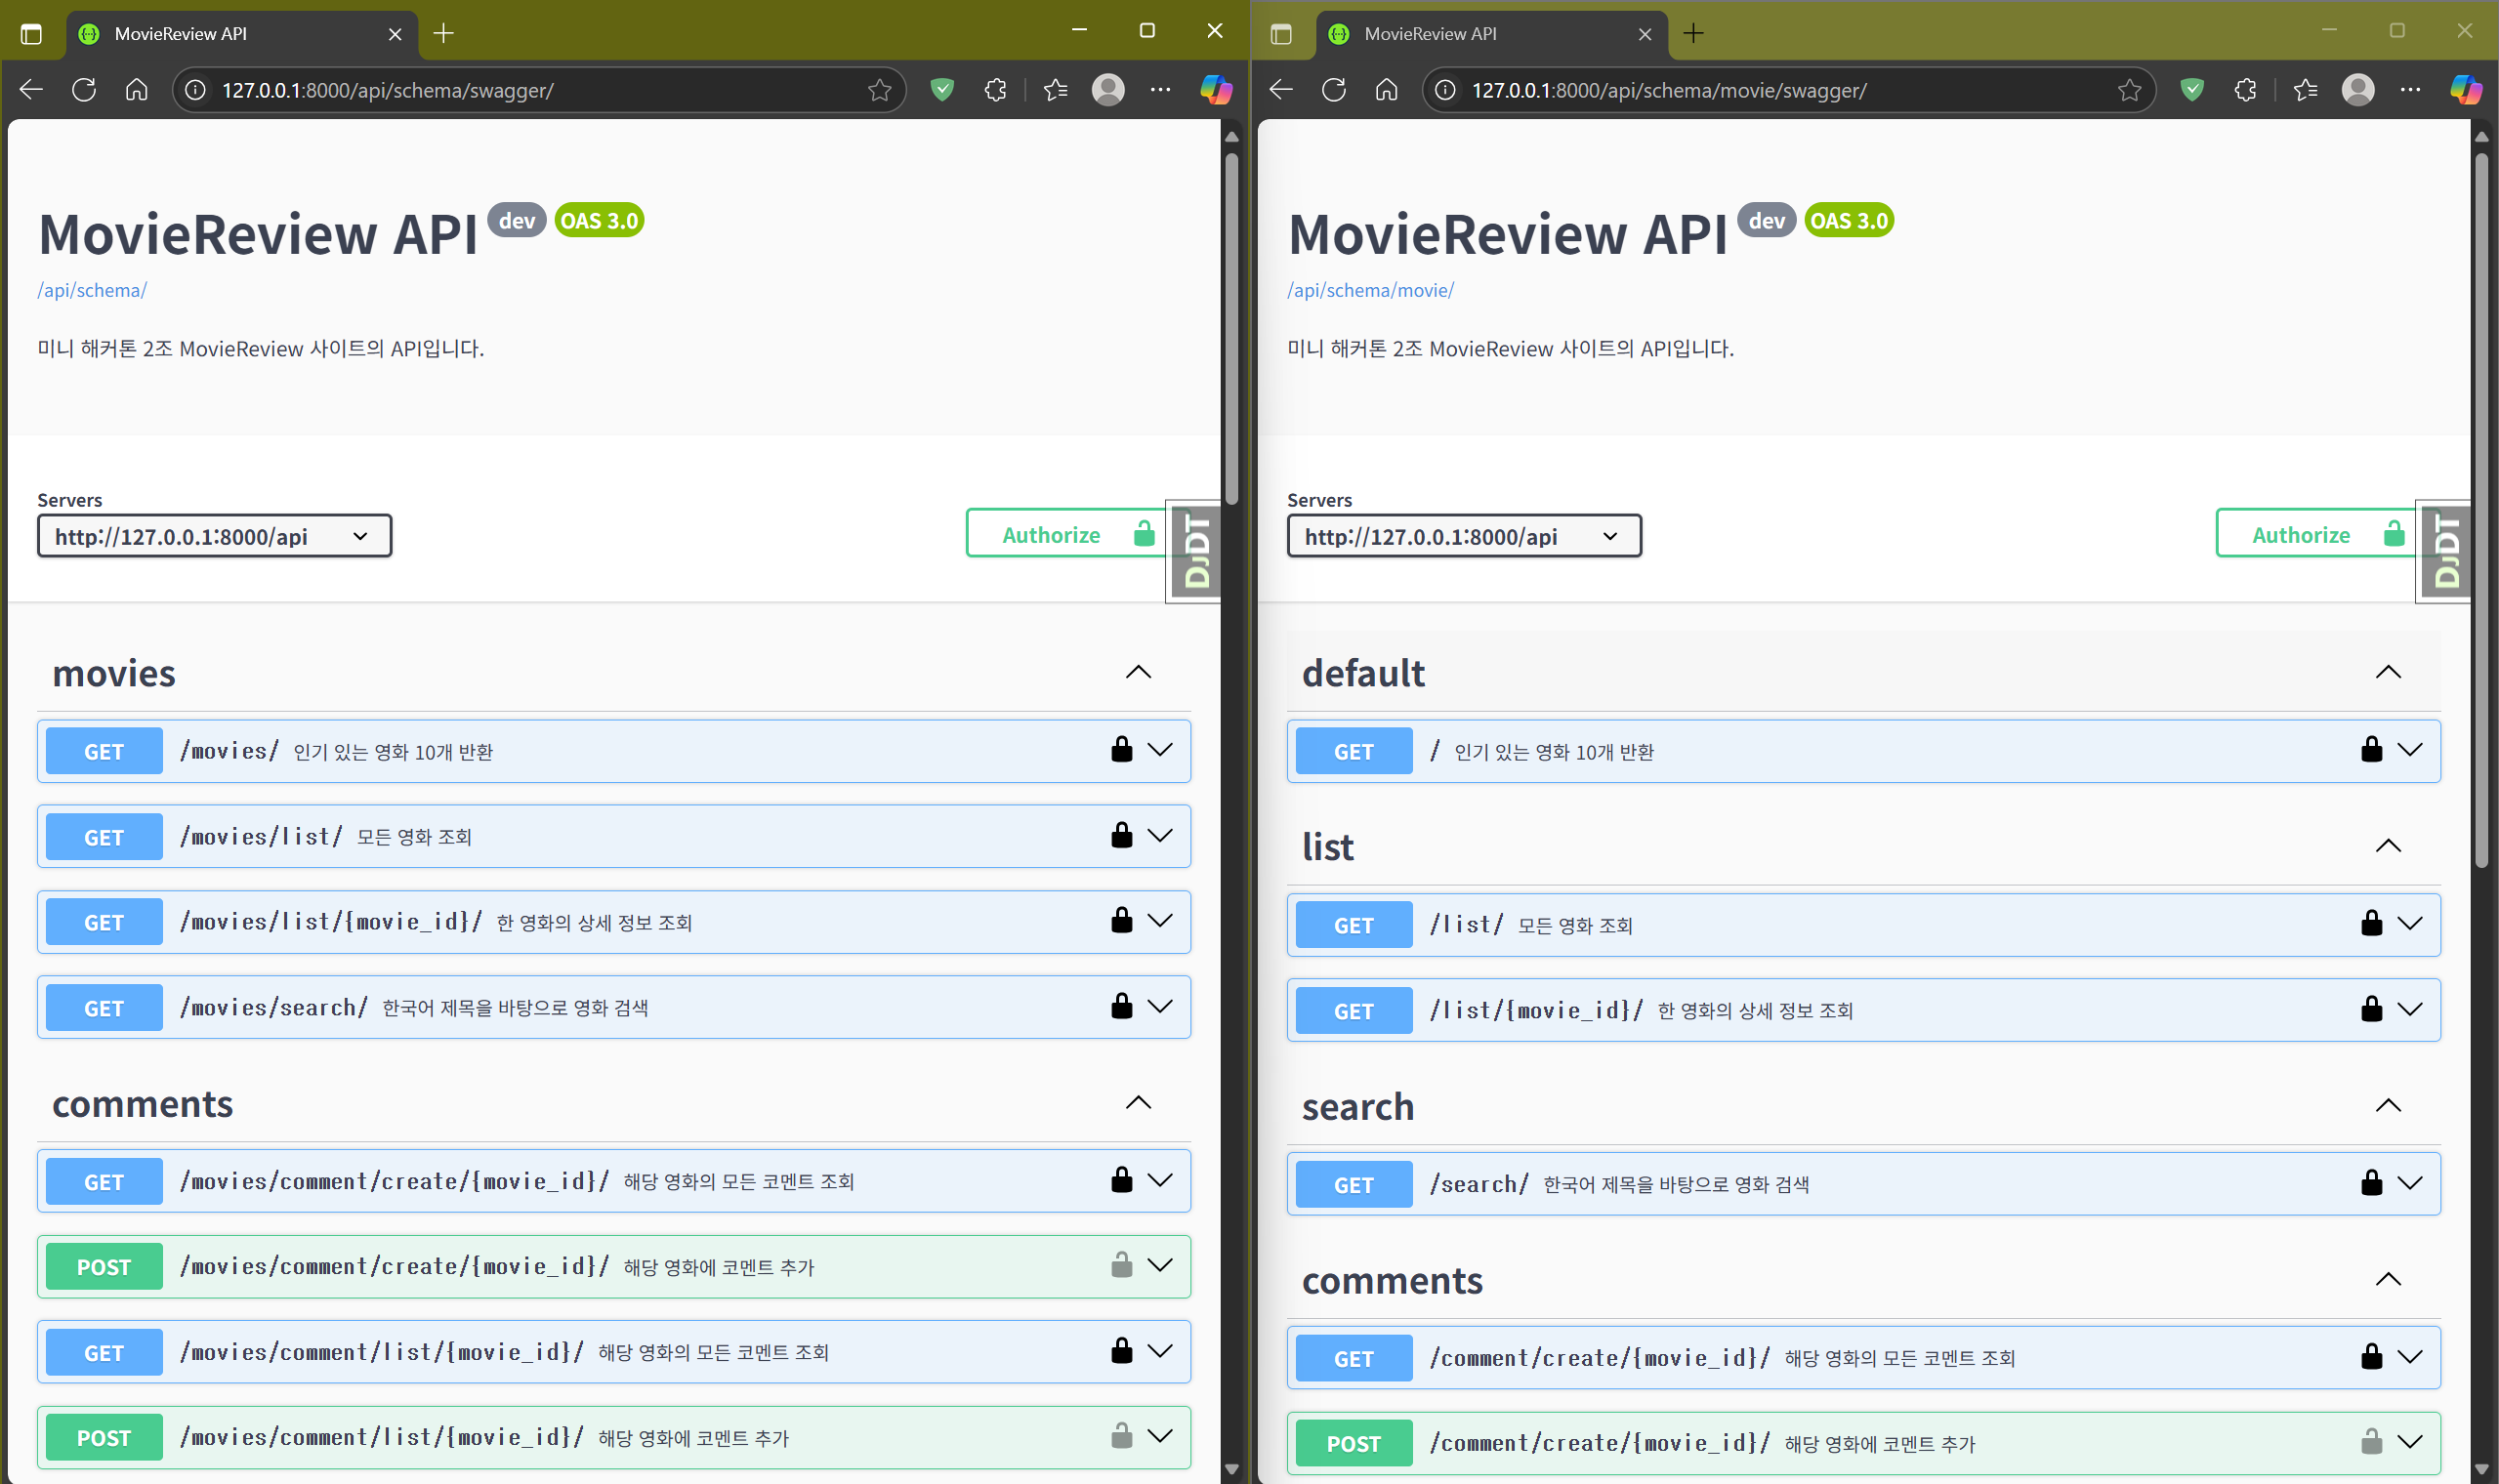Expand the GET /movies/list/ operation chevron
The width and height of the screenshot is (2499, 1484).
pyautogui.click(x=1160, y=835)
